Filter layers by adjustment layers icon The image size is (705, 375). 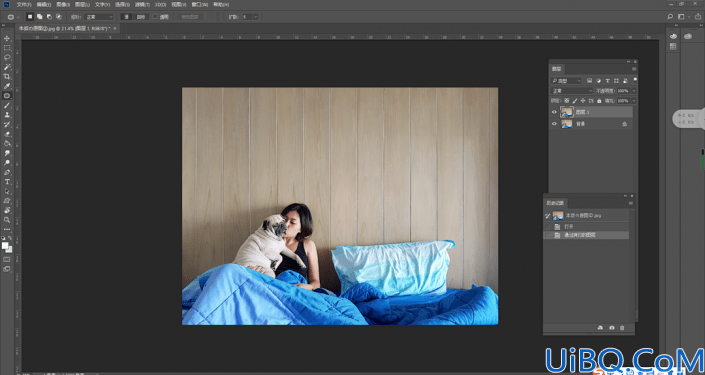pos(598,81)
